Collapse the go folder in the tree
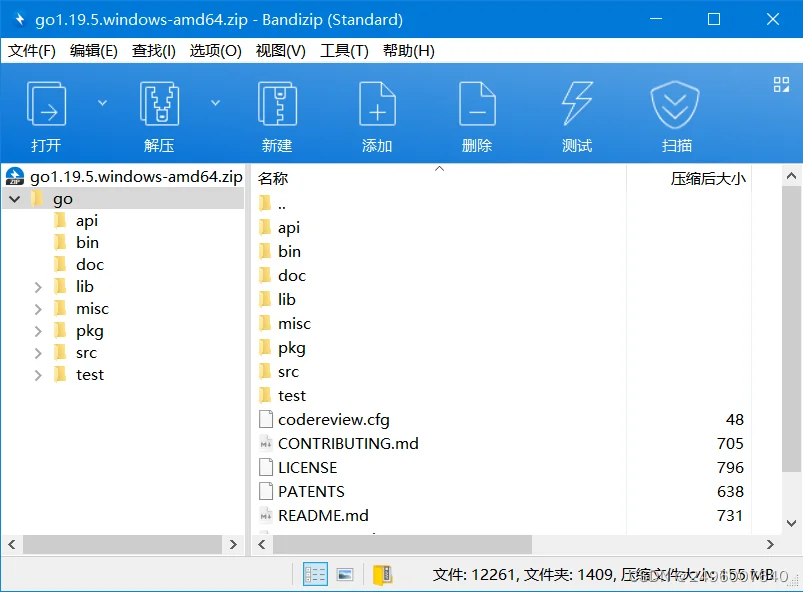This screenshot has width=803, height=592. click(x=15, y=199)
